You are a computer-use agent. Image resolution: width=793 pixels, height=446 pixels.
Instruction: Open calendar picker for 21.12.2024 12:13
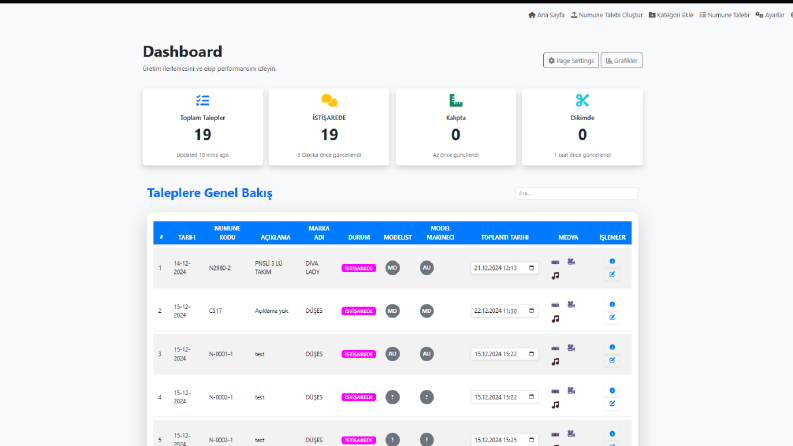click(x=532, y=267)
